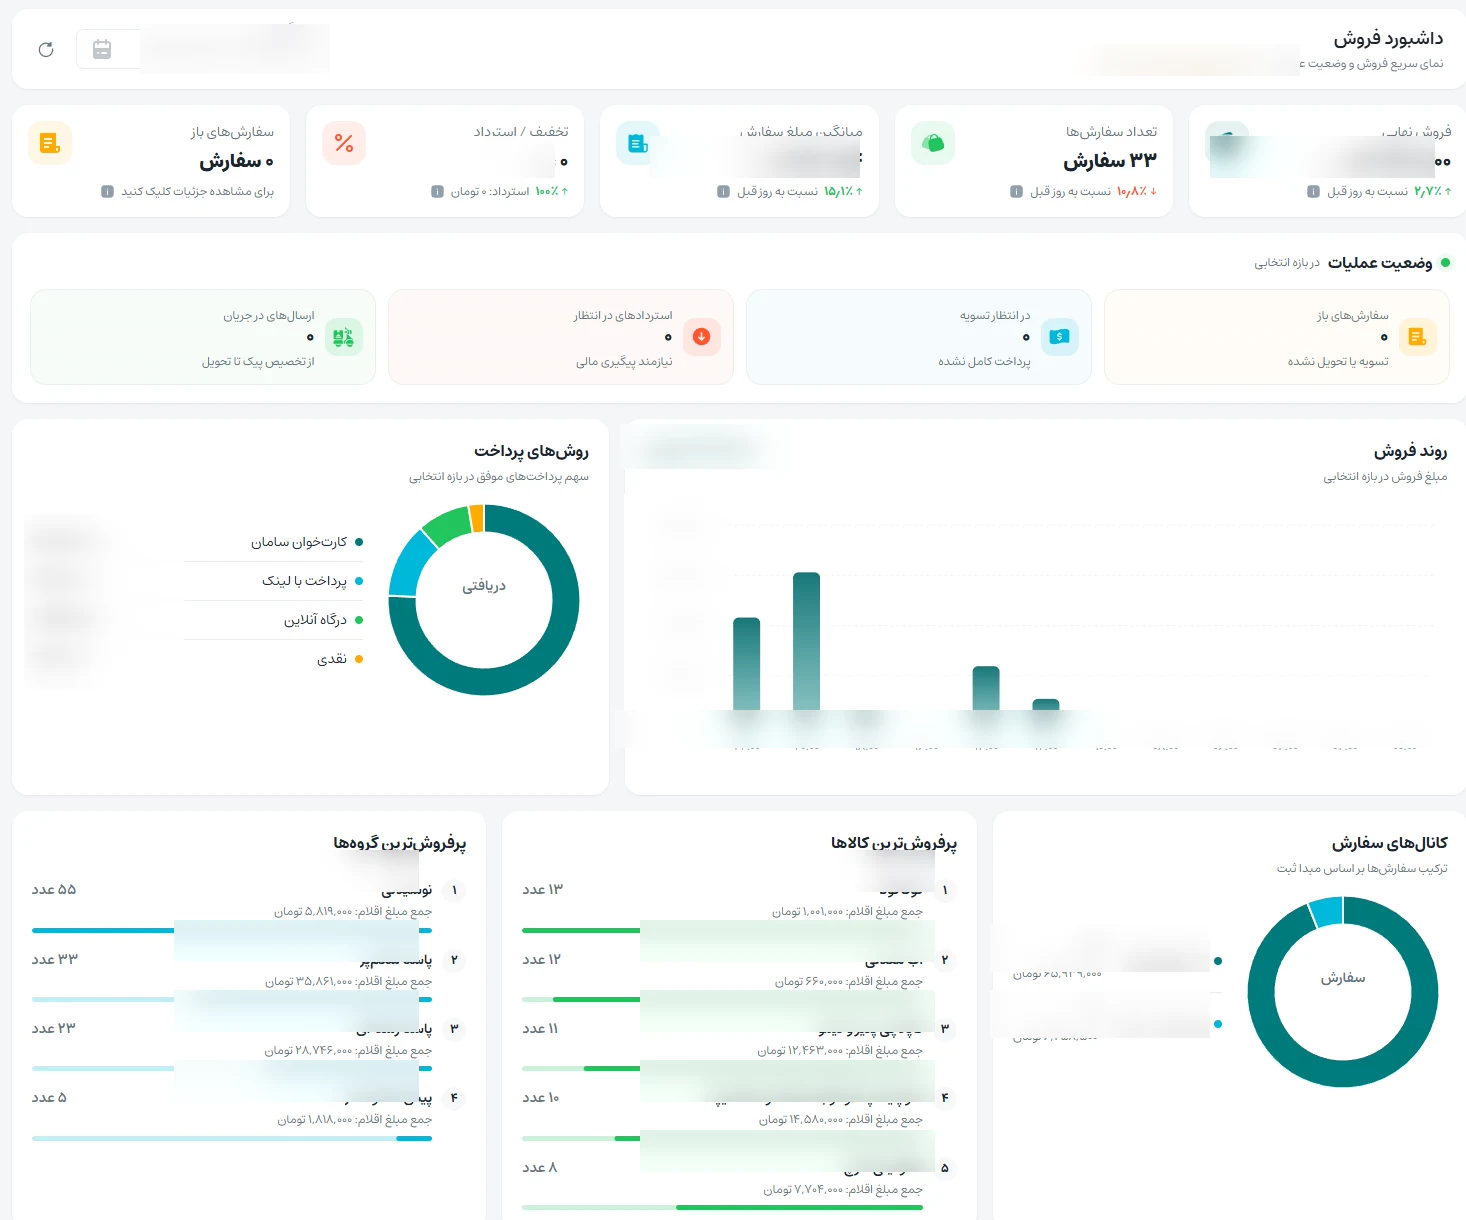
Task: Click the 'روند فروش' chart heading
Action: point(1411,451)
